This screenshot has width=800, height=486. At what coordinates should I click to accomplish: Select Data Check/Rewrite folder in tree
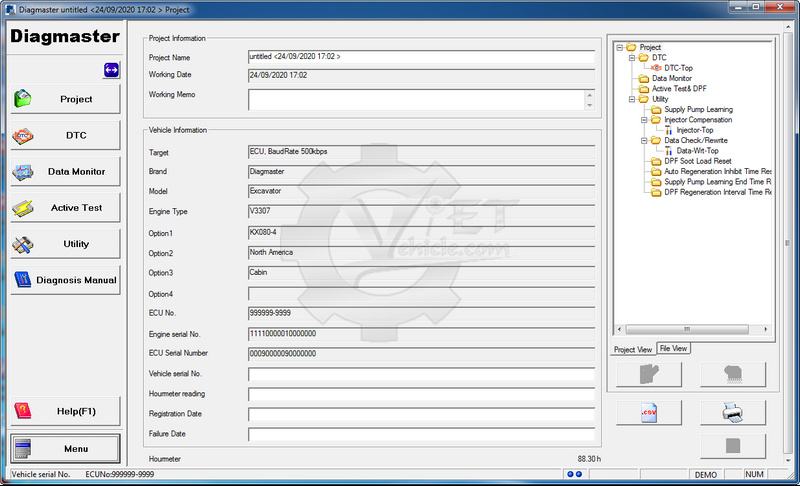click(x=695, y=140)
